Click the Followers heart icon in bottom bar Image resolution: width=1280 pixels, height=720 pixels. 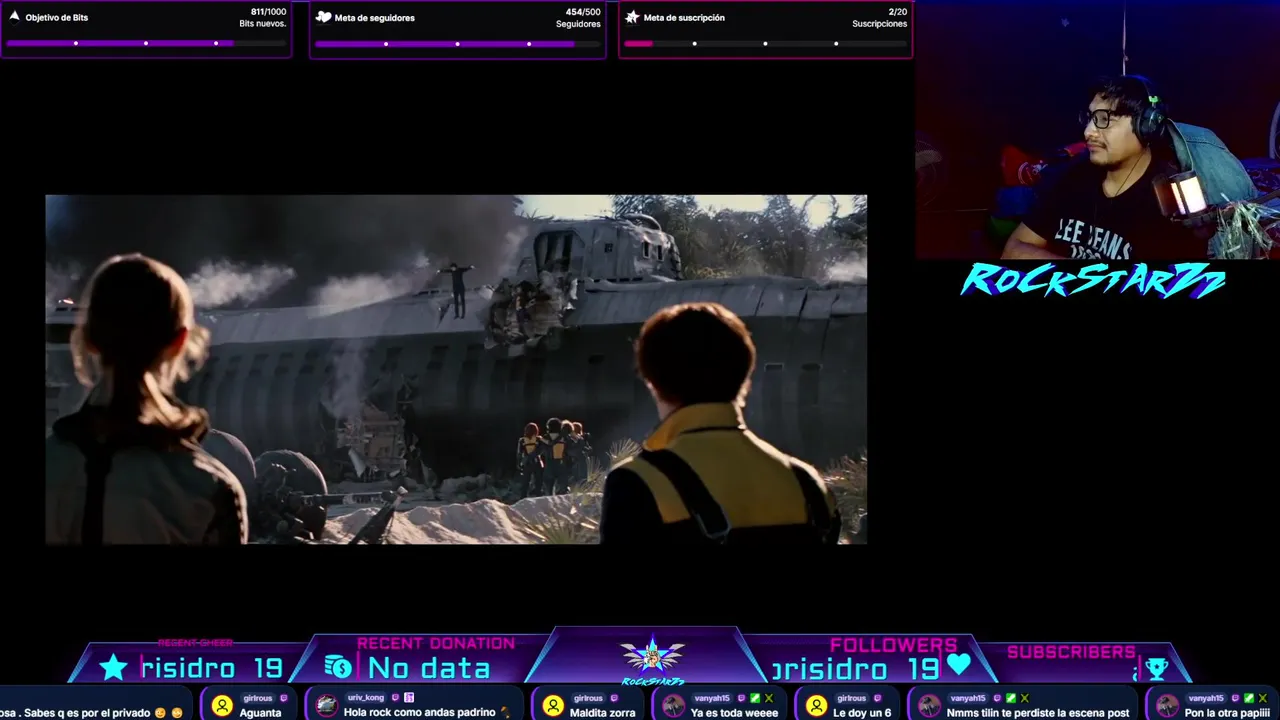959,664
